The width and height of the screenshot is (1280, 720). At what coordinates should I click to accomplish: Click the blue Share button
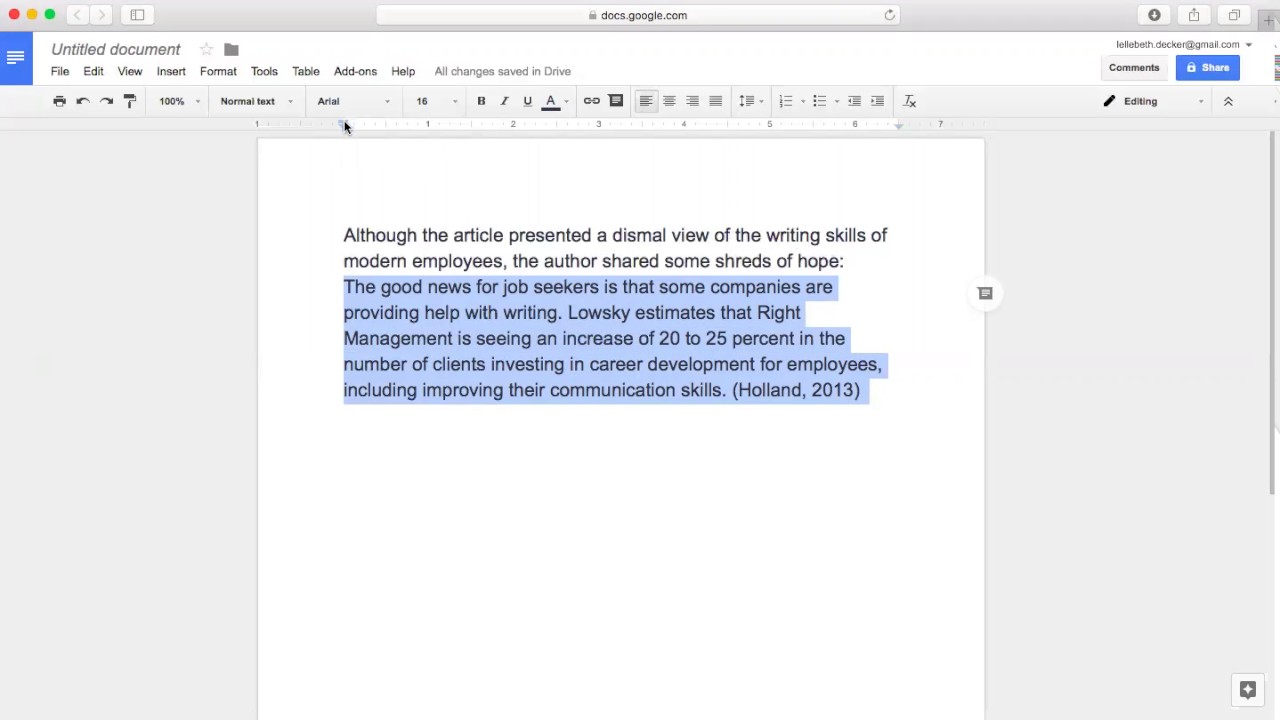1208,67
